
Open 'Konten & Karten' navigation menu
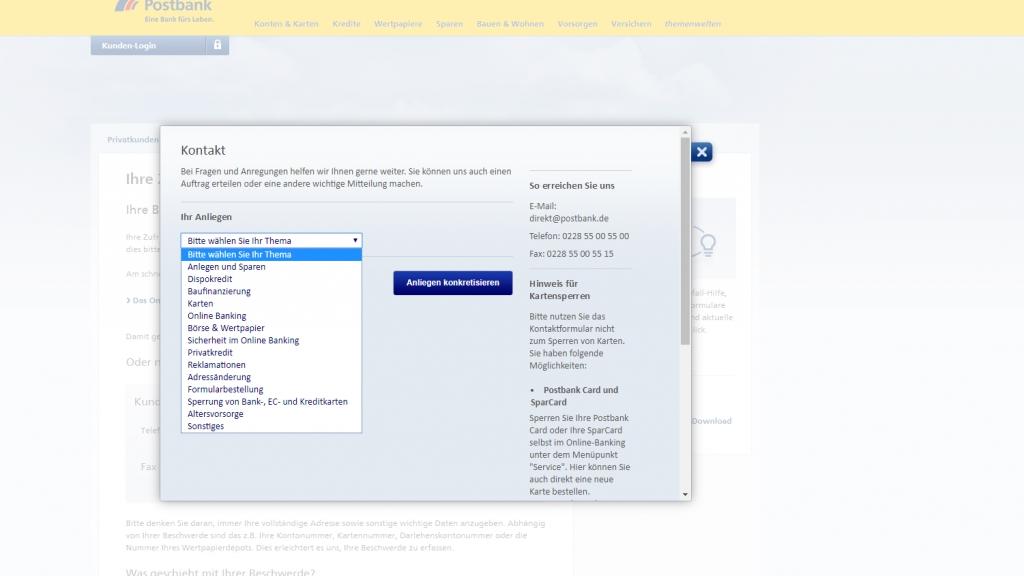pos(286,24)
